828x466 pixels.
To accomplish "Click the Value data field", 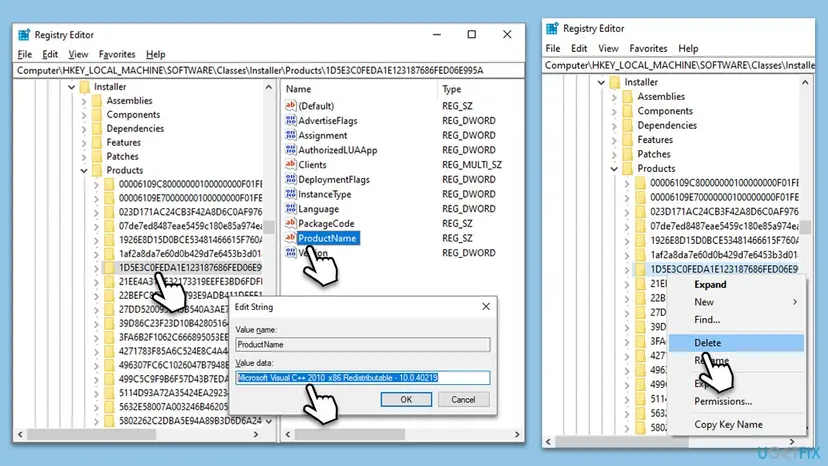I will (x=363, y=378).
